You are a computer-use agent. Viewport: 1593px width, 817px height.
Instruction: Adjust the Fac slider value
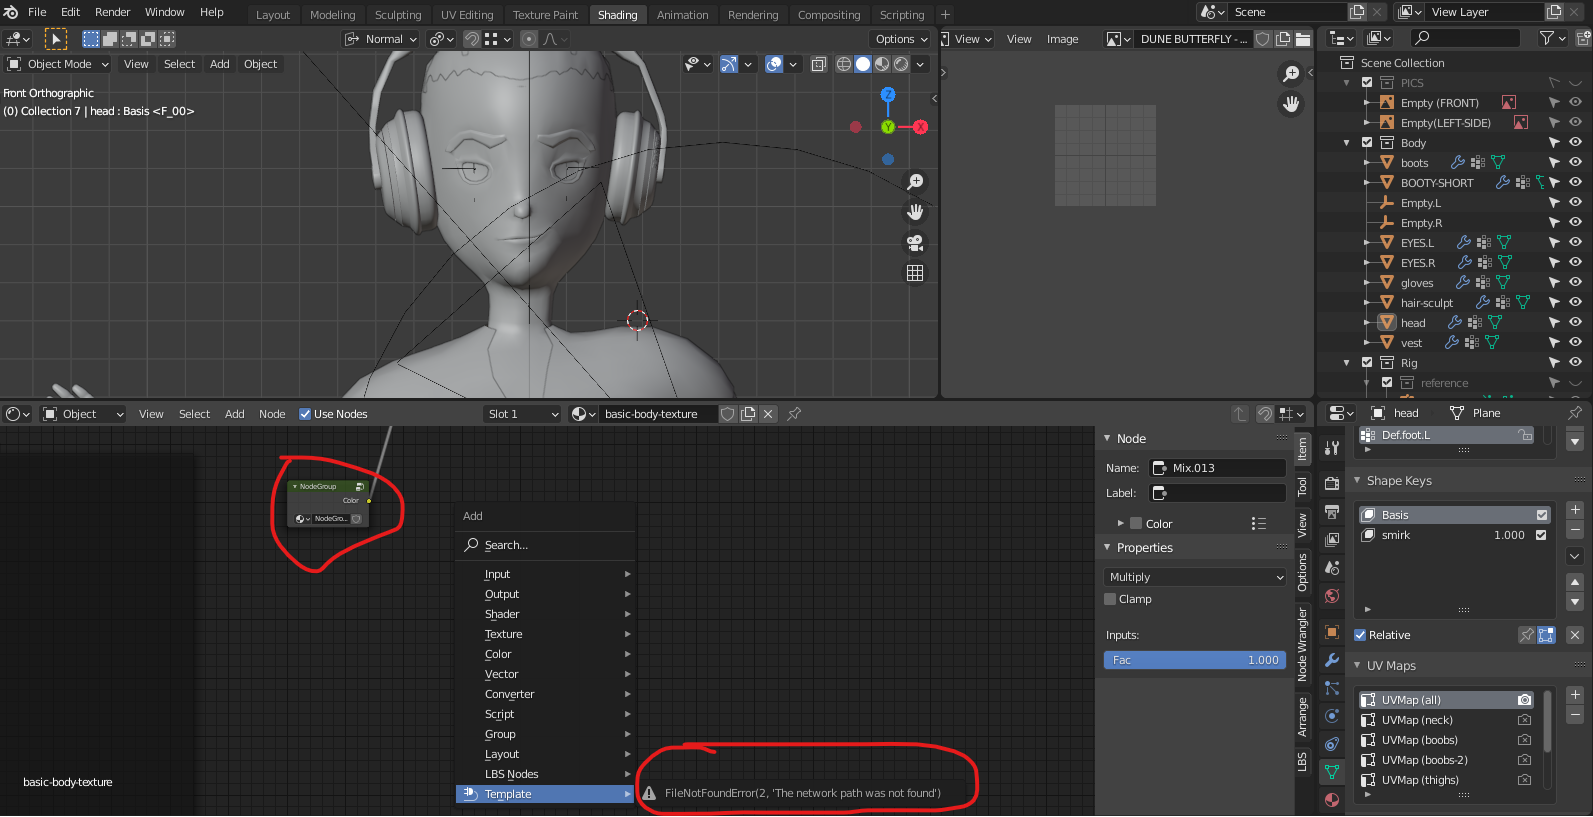point(1195,660)
